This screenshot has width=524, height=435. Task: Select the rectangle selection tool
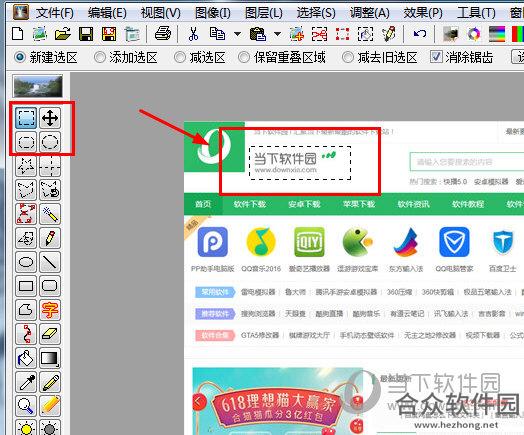tap(26, 118)
